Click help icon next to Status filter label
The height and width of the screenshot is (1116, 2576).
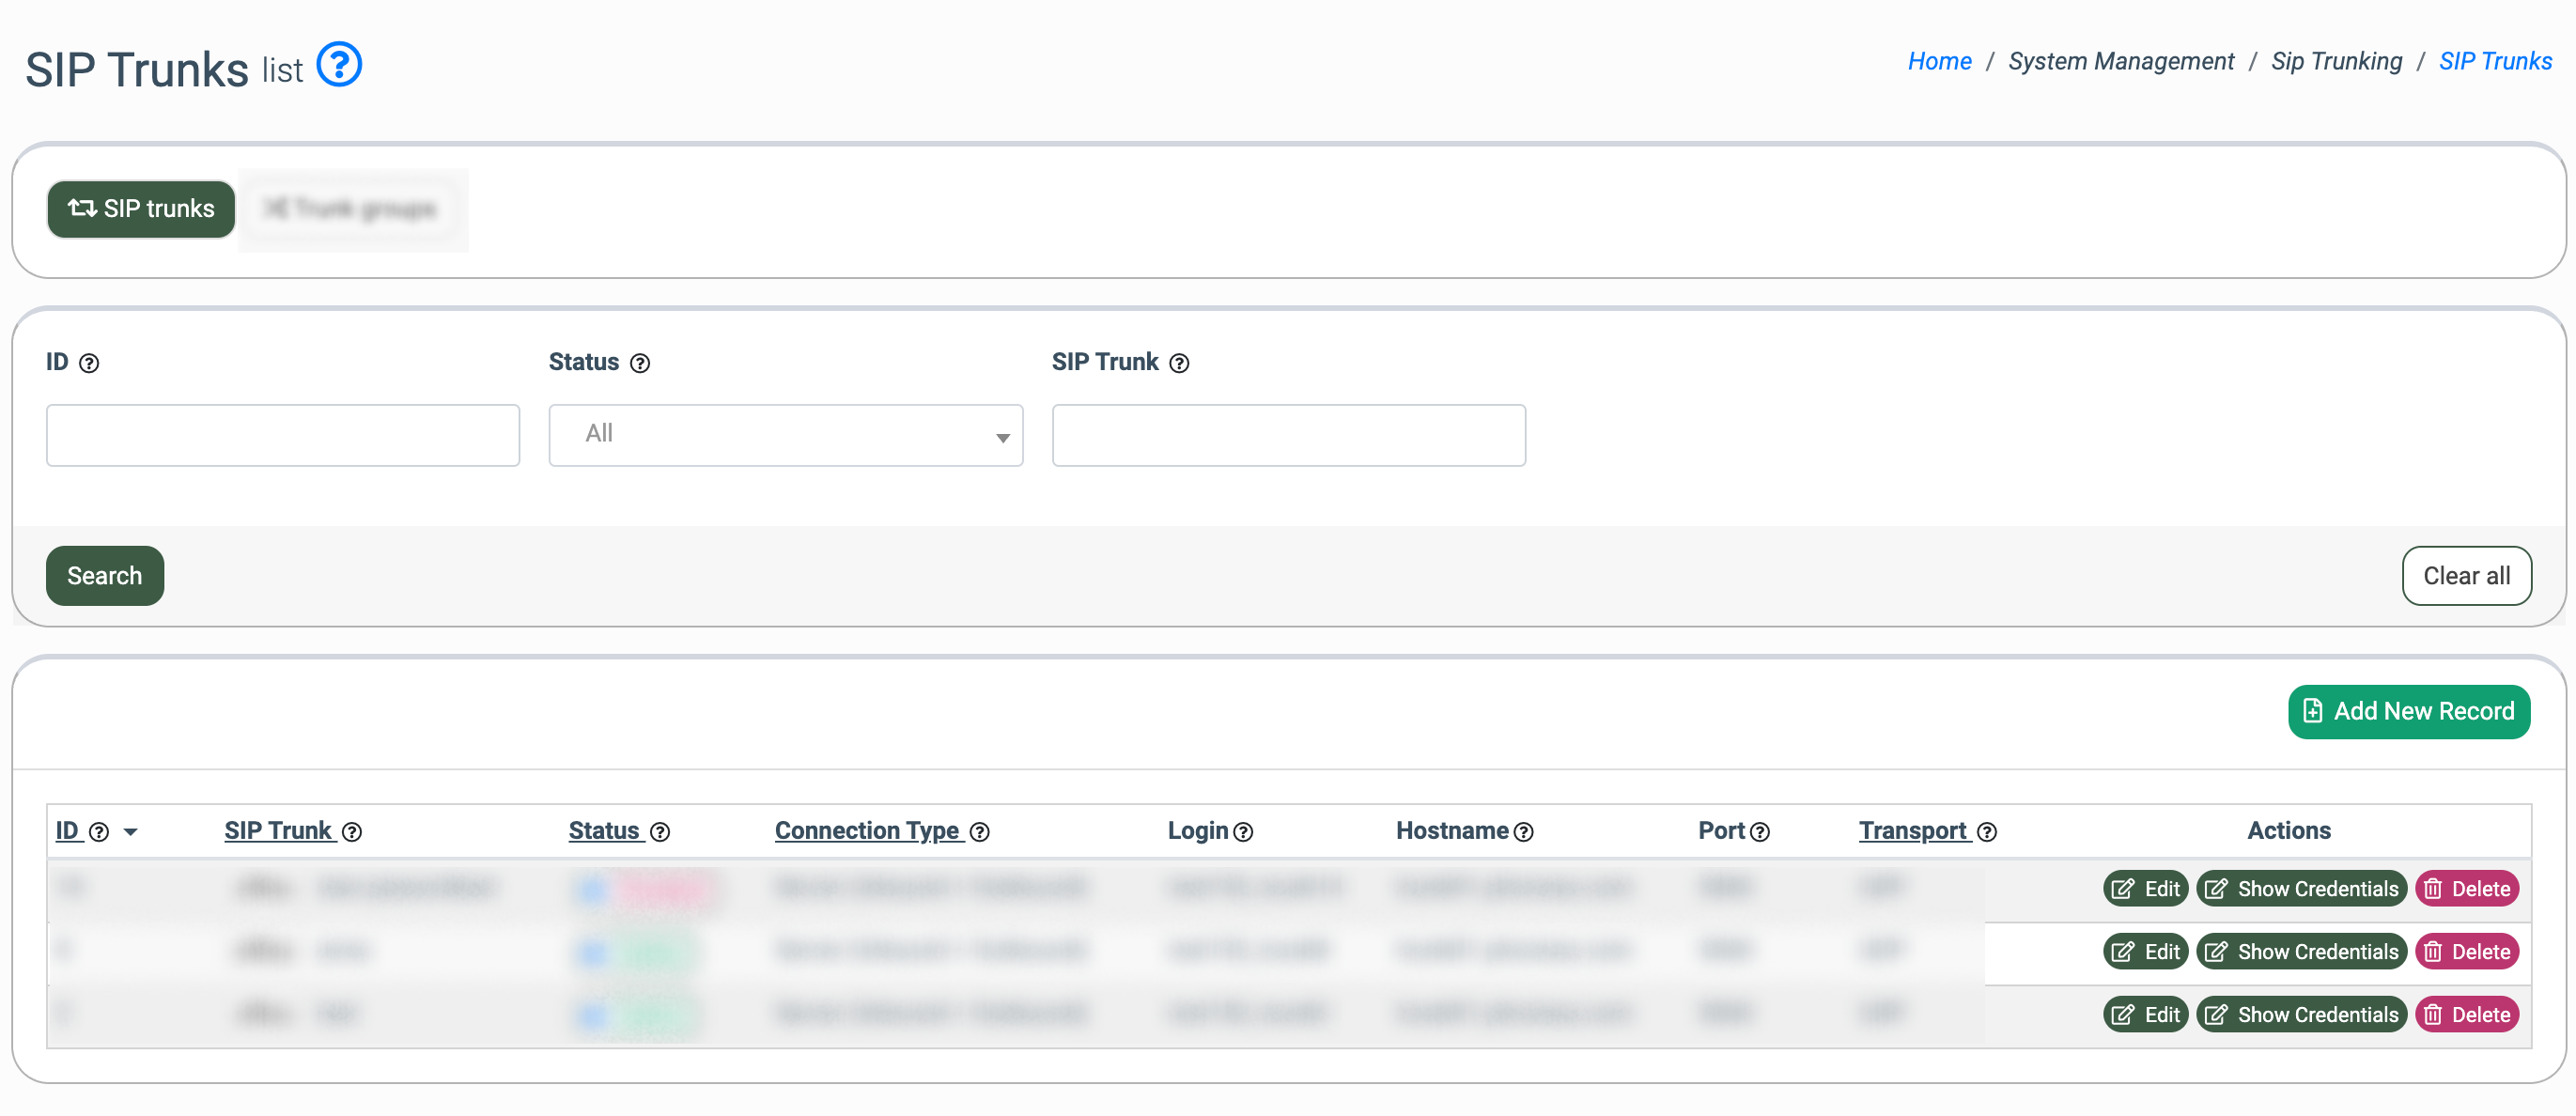tap(640, 363)
